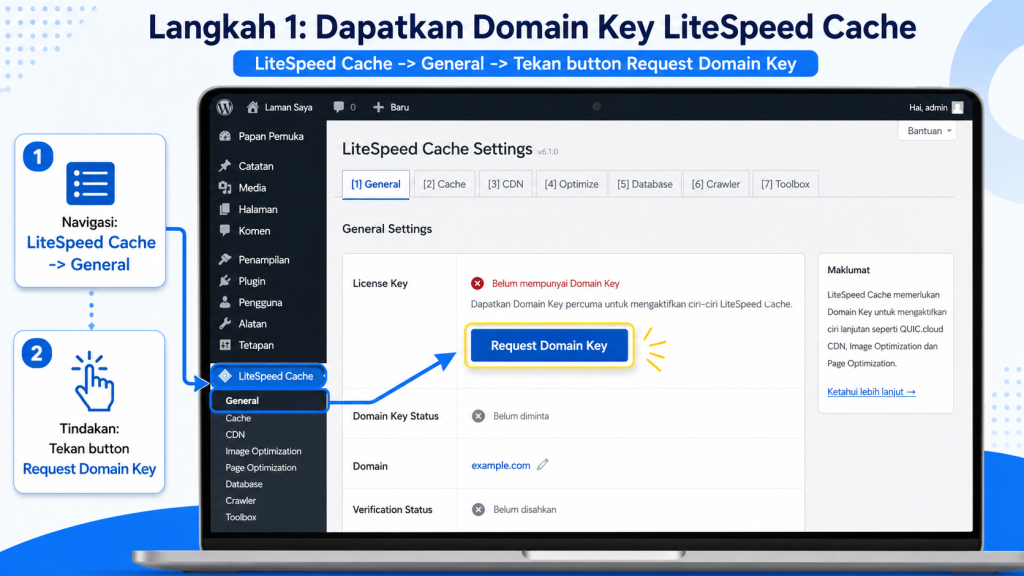Screen dimensions: 1024x576
Task: Open the Ketahui lebih lanjut link
Action: click(x=871, y=392)
